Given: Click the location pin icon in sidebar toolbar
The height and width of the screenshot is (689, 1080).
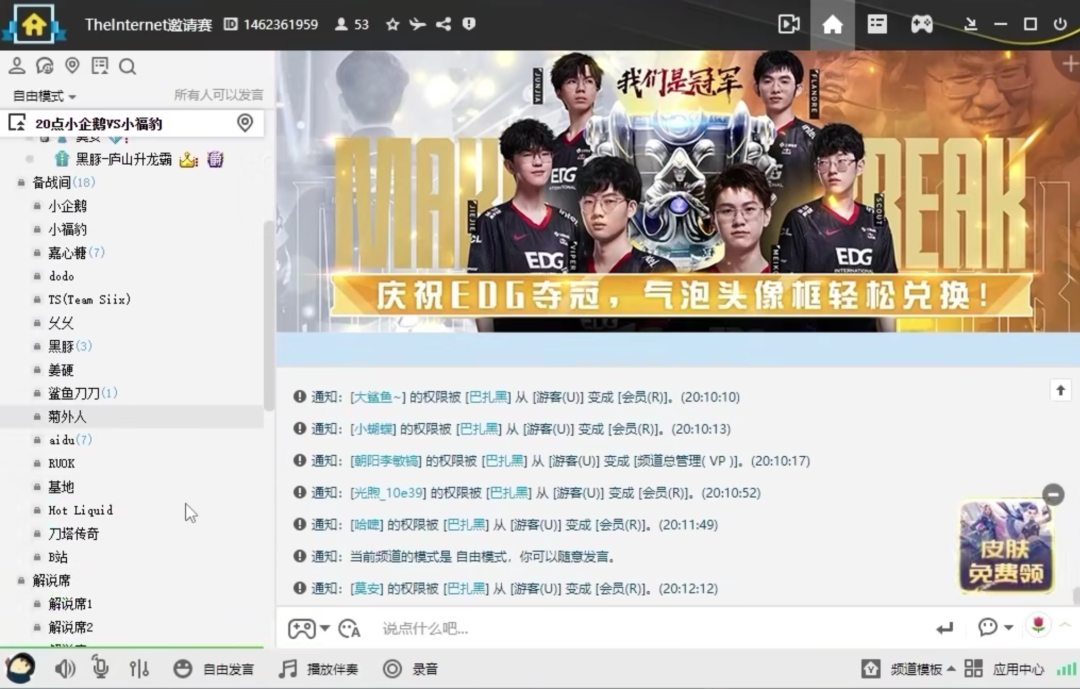Looking at the screenshot, I should click(72, 66).
